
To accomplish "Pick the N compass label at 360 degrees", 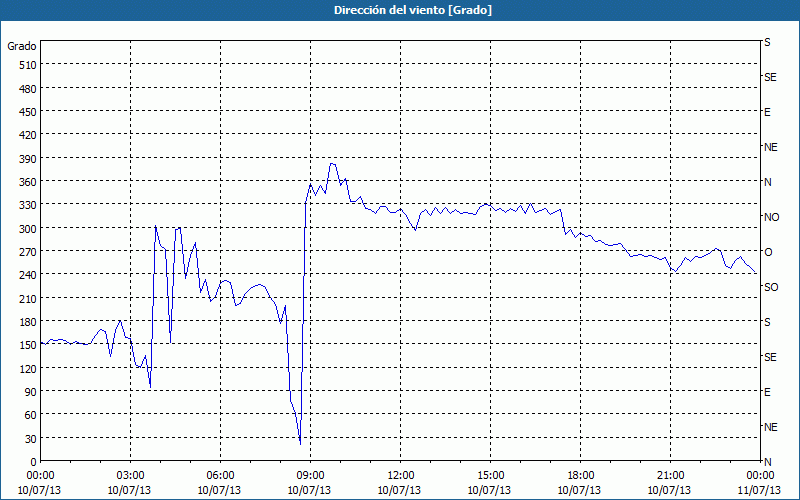I will 768,182.
